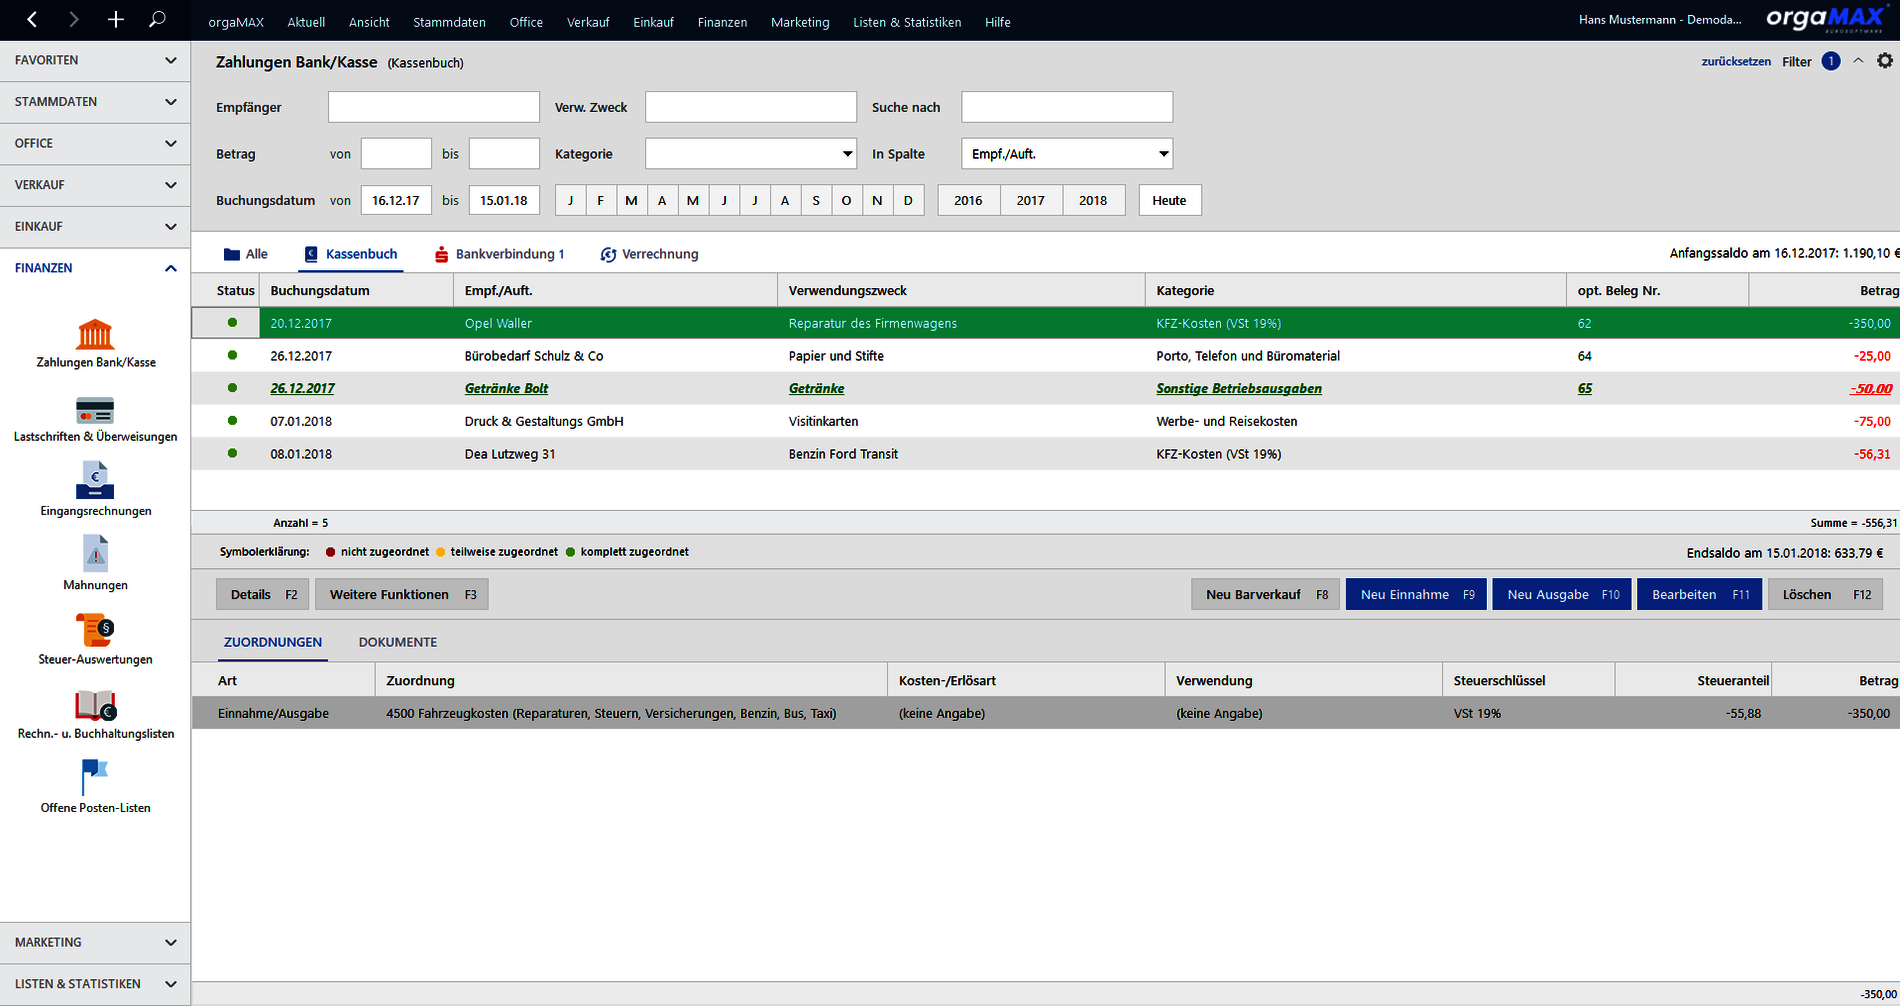The height and width of the screenshot is (1006, 1900).
Task: Click status dot of Opel Waller row
Action: [x=232, y=323]
